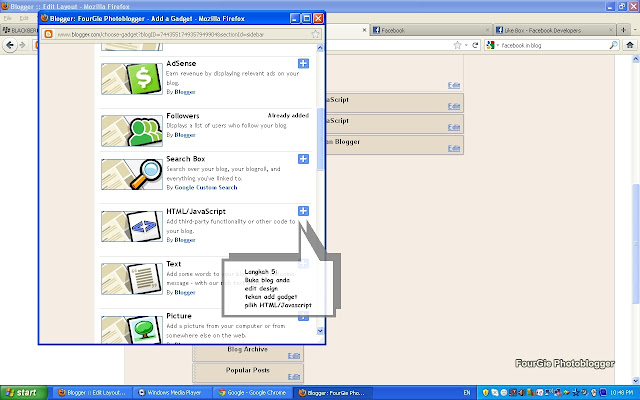The height and width of the screenshot is (400, 640).
Task: Add the AdSense gadget with plus button
Action: pyautogui.click(x=303, y=63)
